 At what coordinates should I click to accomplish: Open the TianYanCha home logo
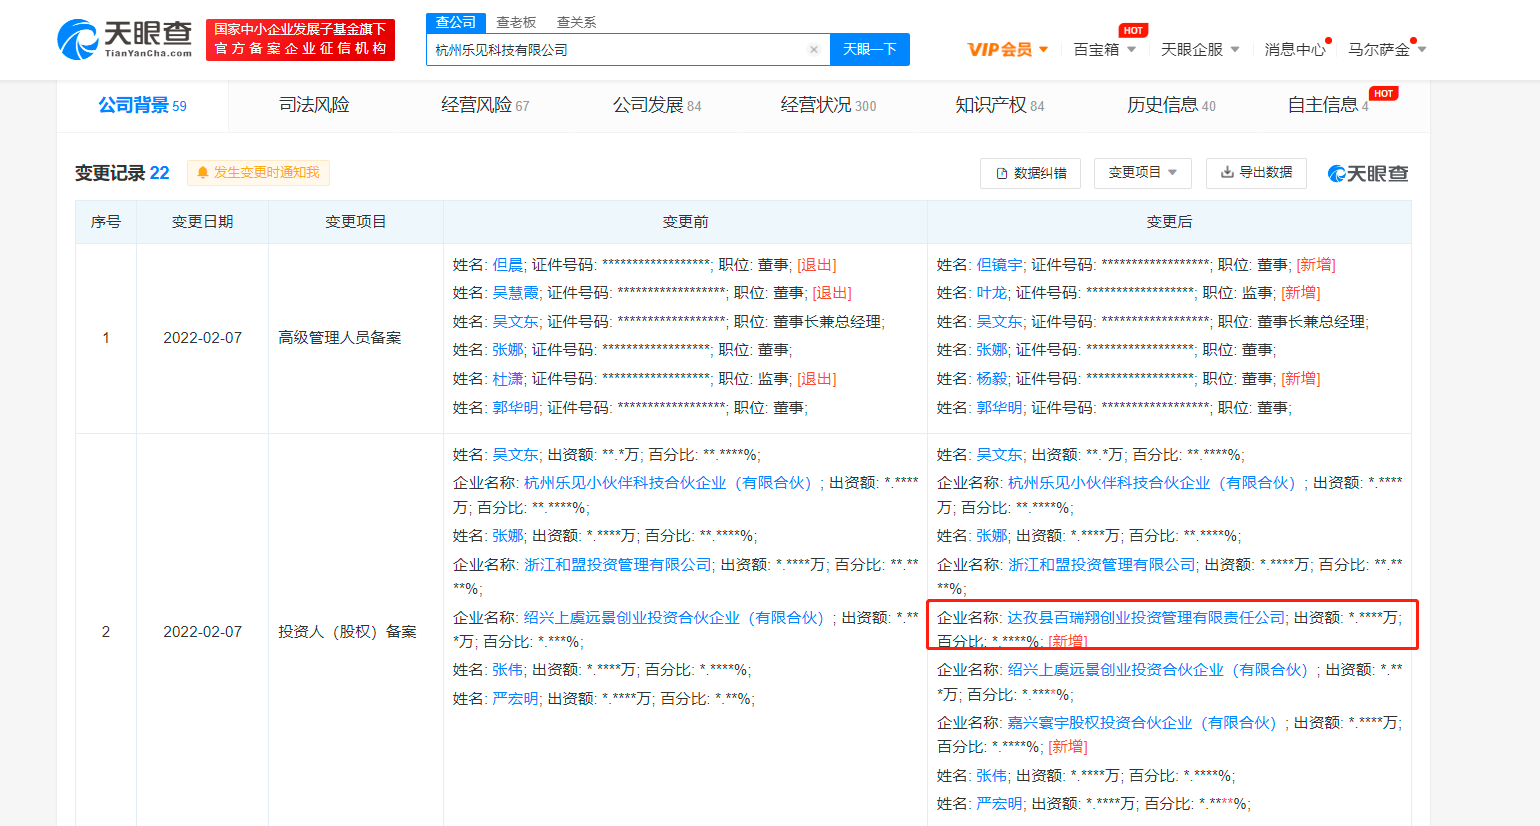click(x=124, y=40)
